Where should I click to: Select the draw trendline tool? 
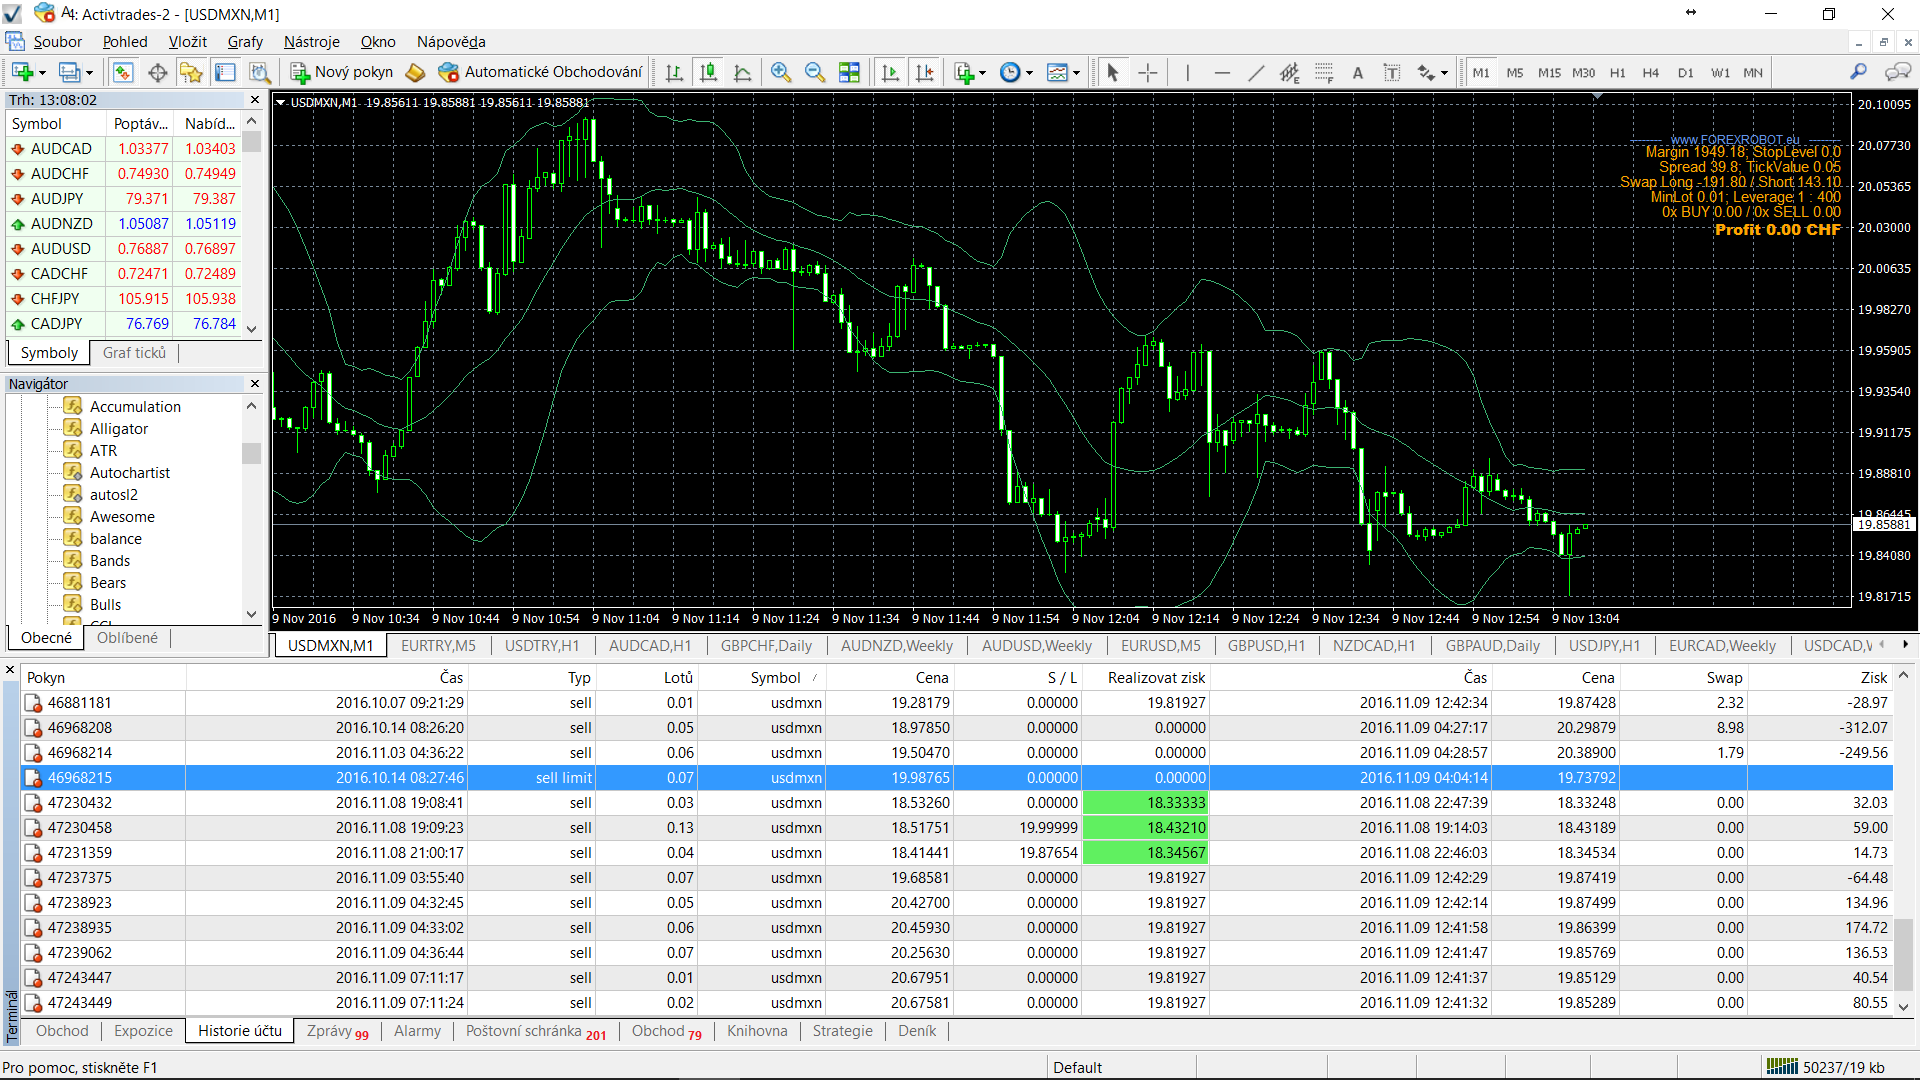click(1256, 72)
